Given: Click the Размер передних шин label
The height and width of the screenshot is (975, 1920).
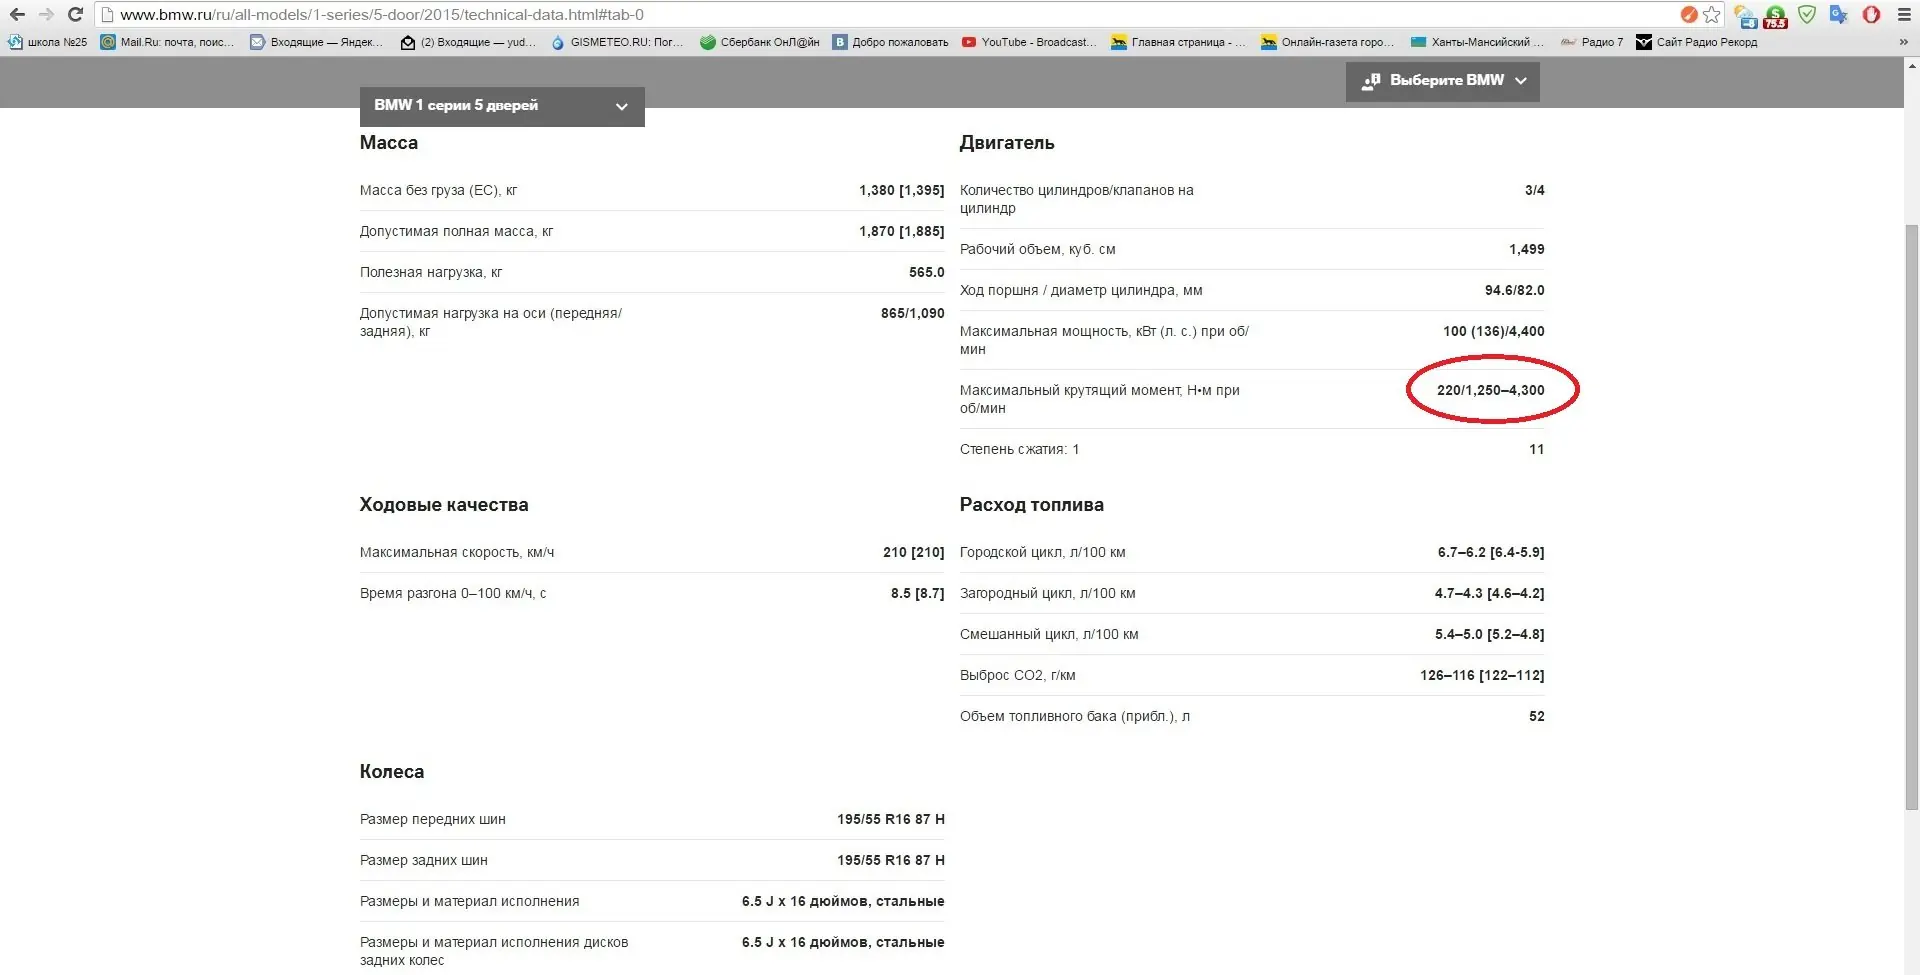Looking at the screenshot, I should tap(433, 819).
